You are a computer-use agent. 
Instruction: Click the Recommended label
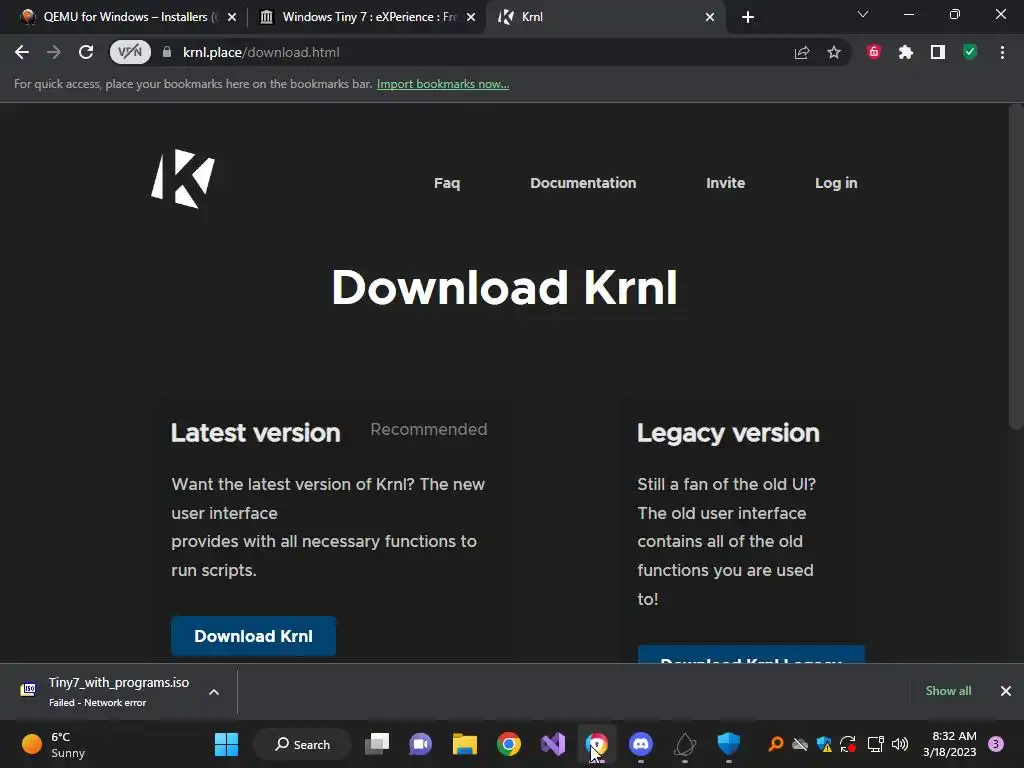point(428,429)
